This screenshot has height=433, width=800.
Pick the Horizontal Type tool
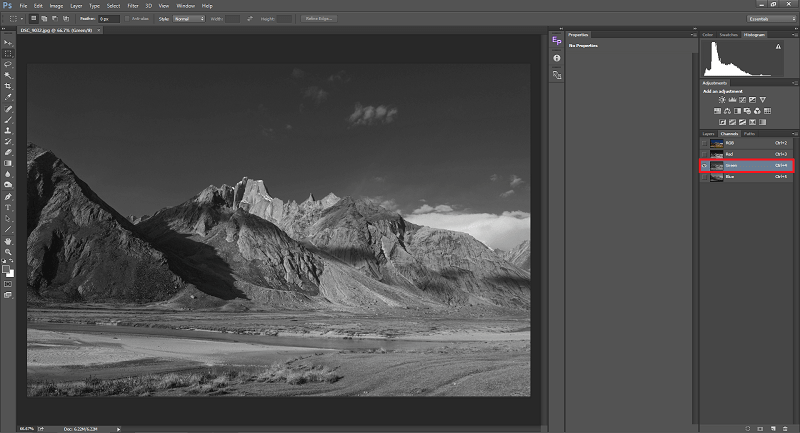(8, 207)
